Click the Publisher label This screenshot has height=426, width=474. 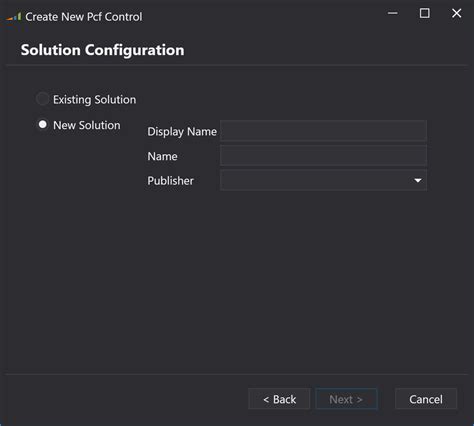coord(170,181)
